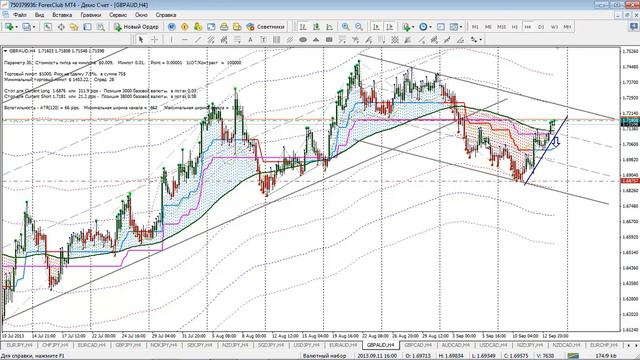Switch to the EURAUD,H4 chart tab

[x=343, y=345]
